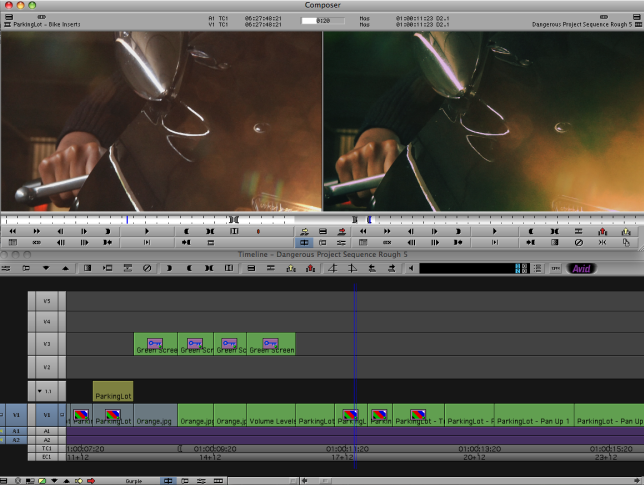This screenshot has height=485, width=644.
Task: Step forward ten frames in source monitor
Action: point(84,243)
